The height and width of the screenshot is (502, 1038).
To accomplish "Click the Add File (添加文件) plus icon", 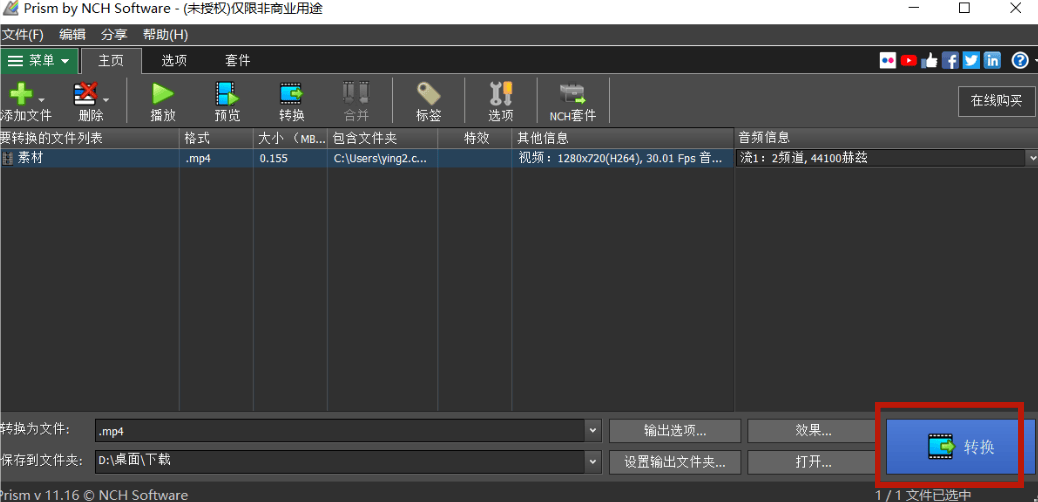I will point(20,95).
